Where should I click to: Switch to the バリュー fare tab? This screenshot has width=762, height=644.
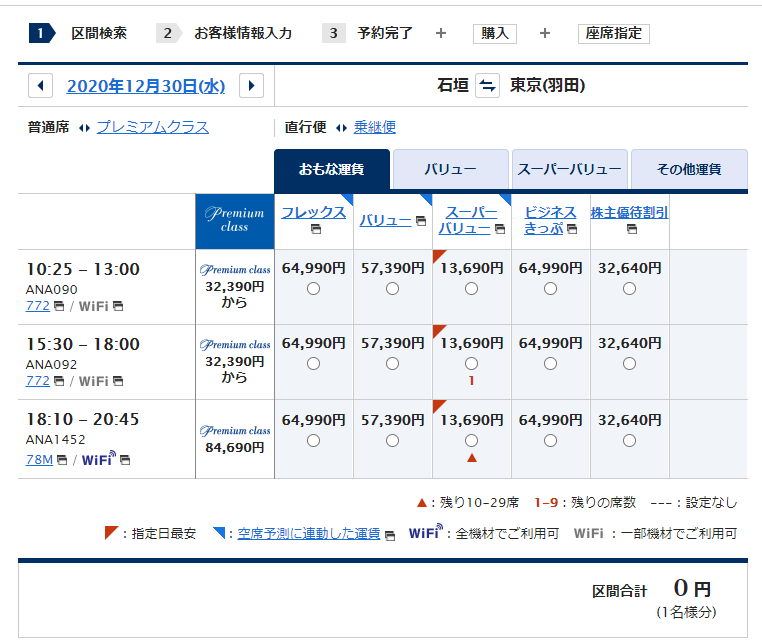[x=450, y=169]
